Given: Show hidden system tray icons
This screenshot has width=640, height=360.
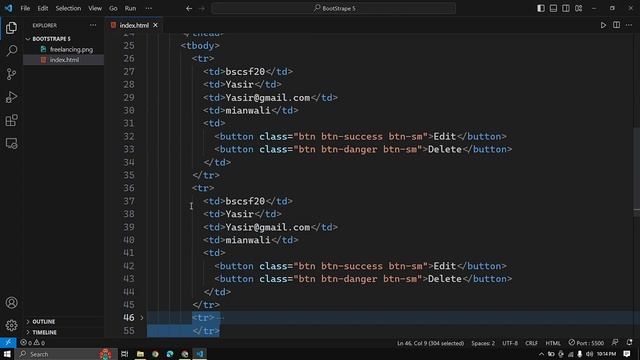Looking at the screenshot, I should tap(542, 354).
